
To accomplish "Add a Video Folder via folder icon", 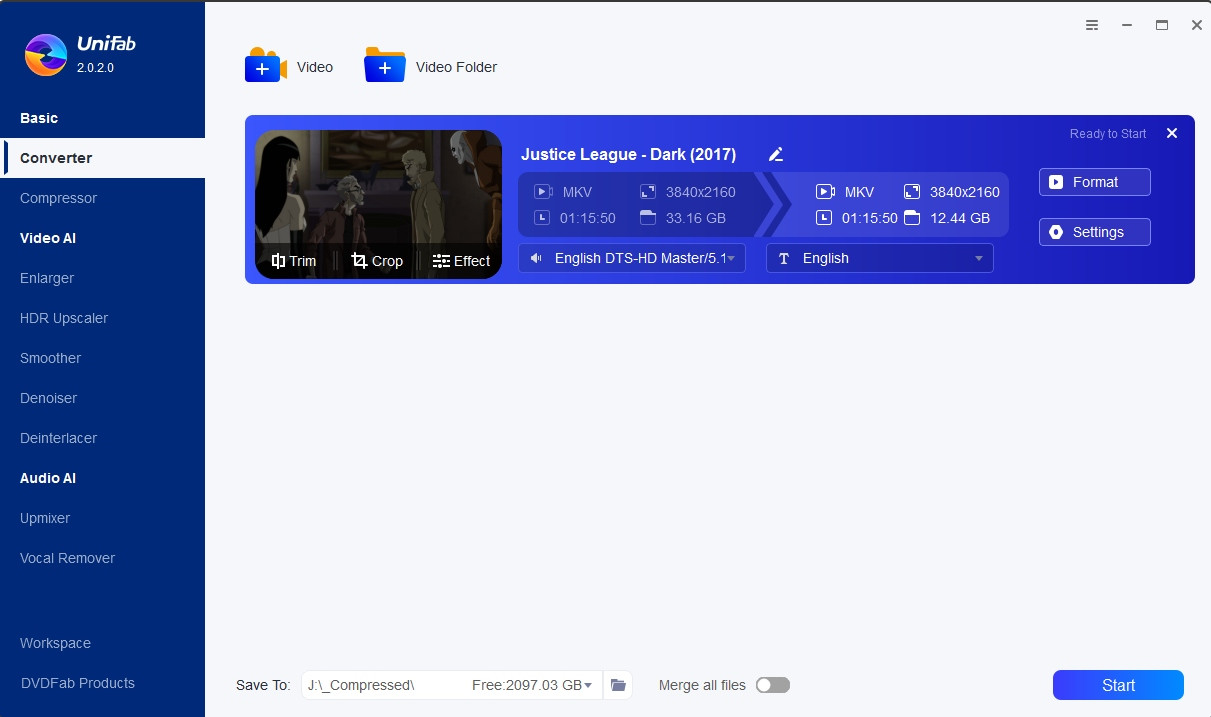I will [x=385, y=65].
